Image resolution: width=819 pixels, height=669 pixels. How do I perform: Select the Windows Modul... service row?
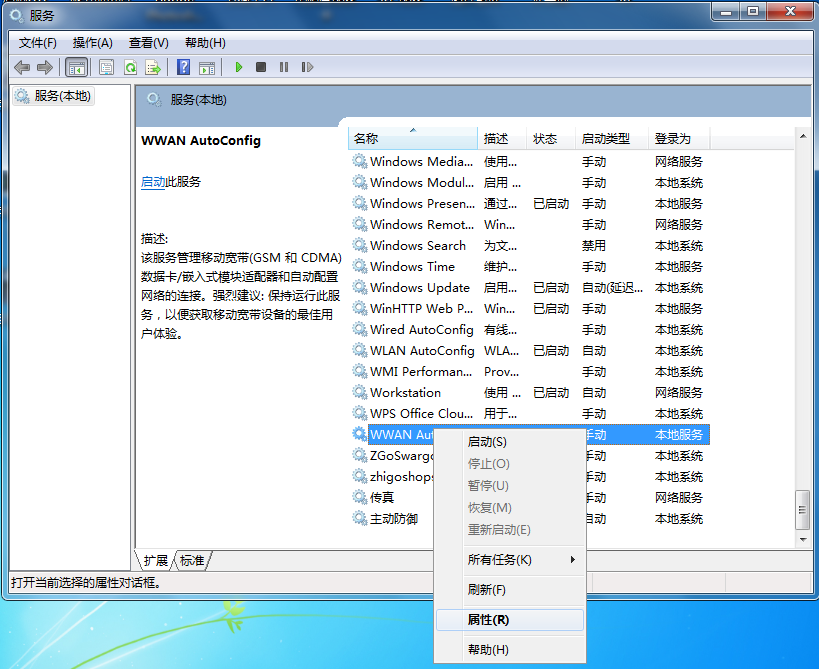(529, 182)
